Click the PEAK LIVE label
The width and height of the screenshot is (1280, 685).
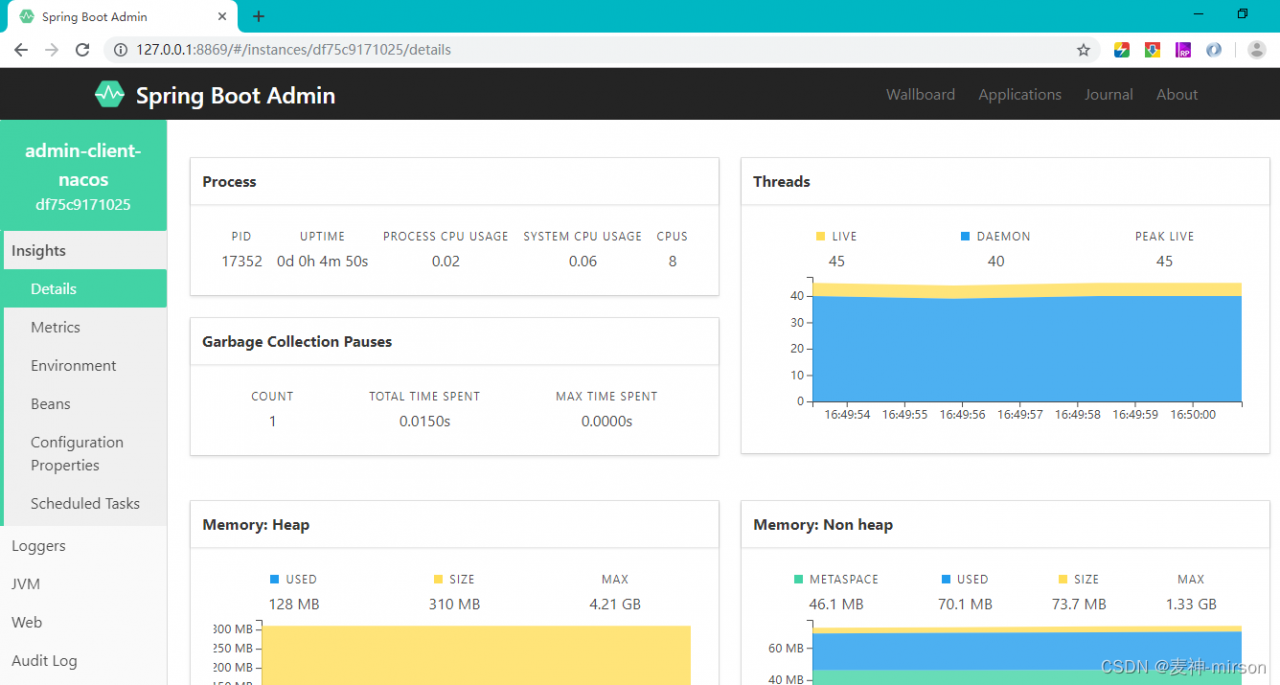coord(1165,236)
